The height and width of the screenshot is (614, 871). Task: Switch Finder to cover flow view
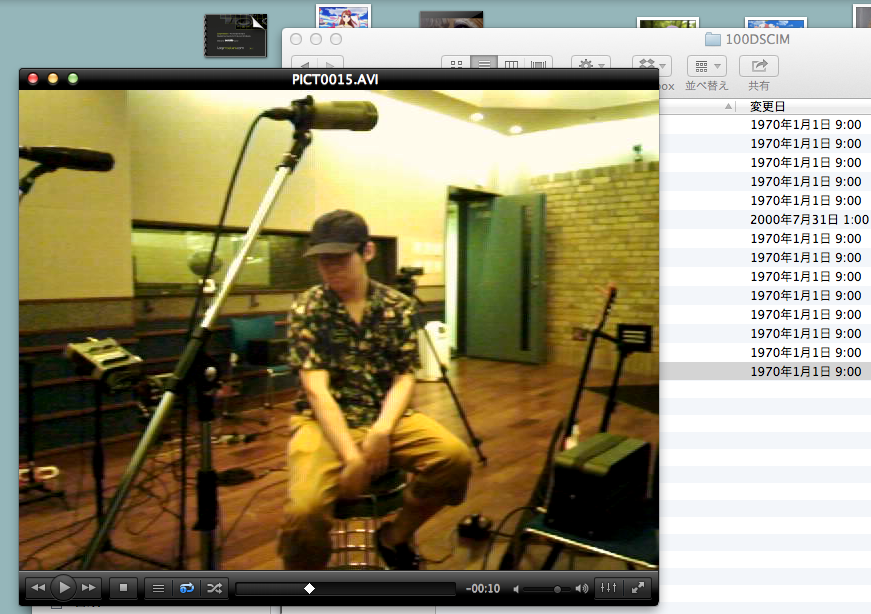pyautogui.click(x=539, y=65)
